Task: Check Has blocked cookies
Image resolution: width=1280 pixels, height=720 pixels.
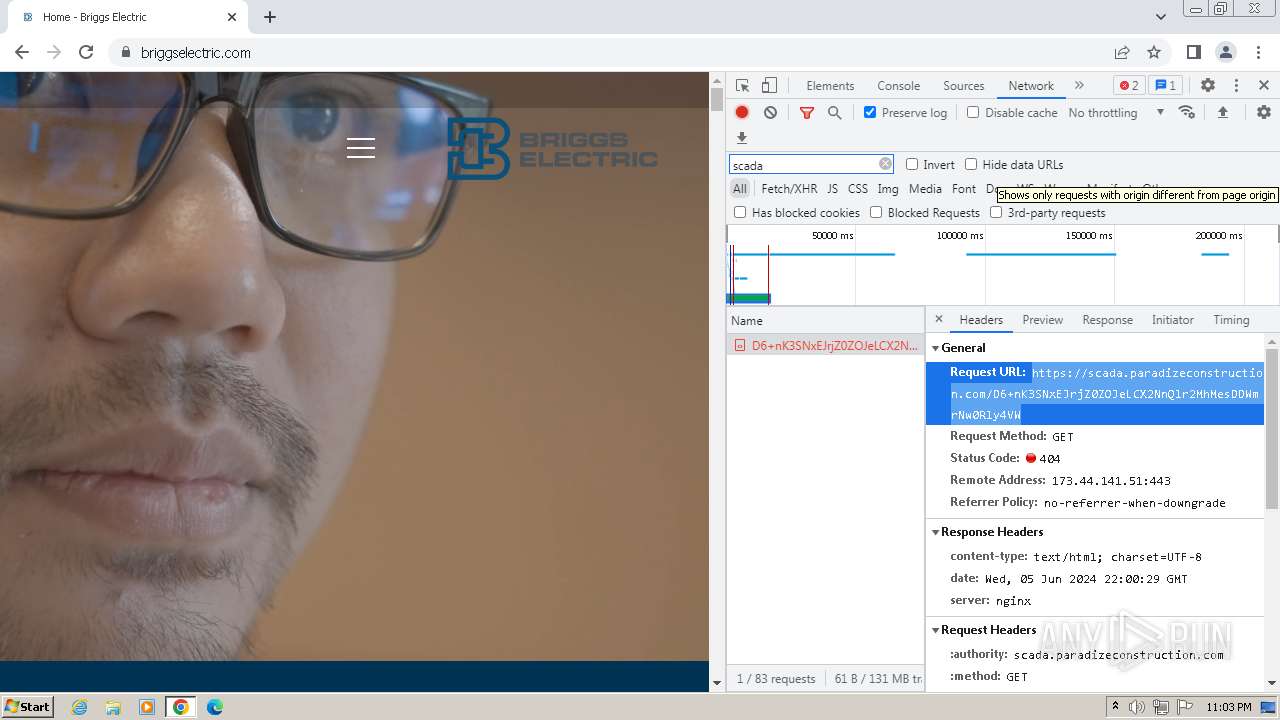Action: pyautogui.click(x=740, y=212)
